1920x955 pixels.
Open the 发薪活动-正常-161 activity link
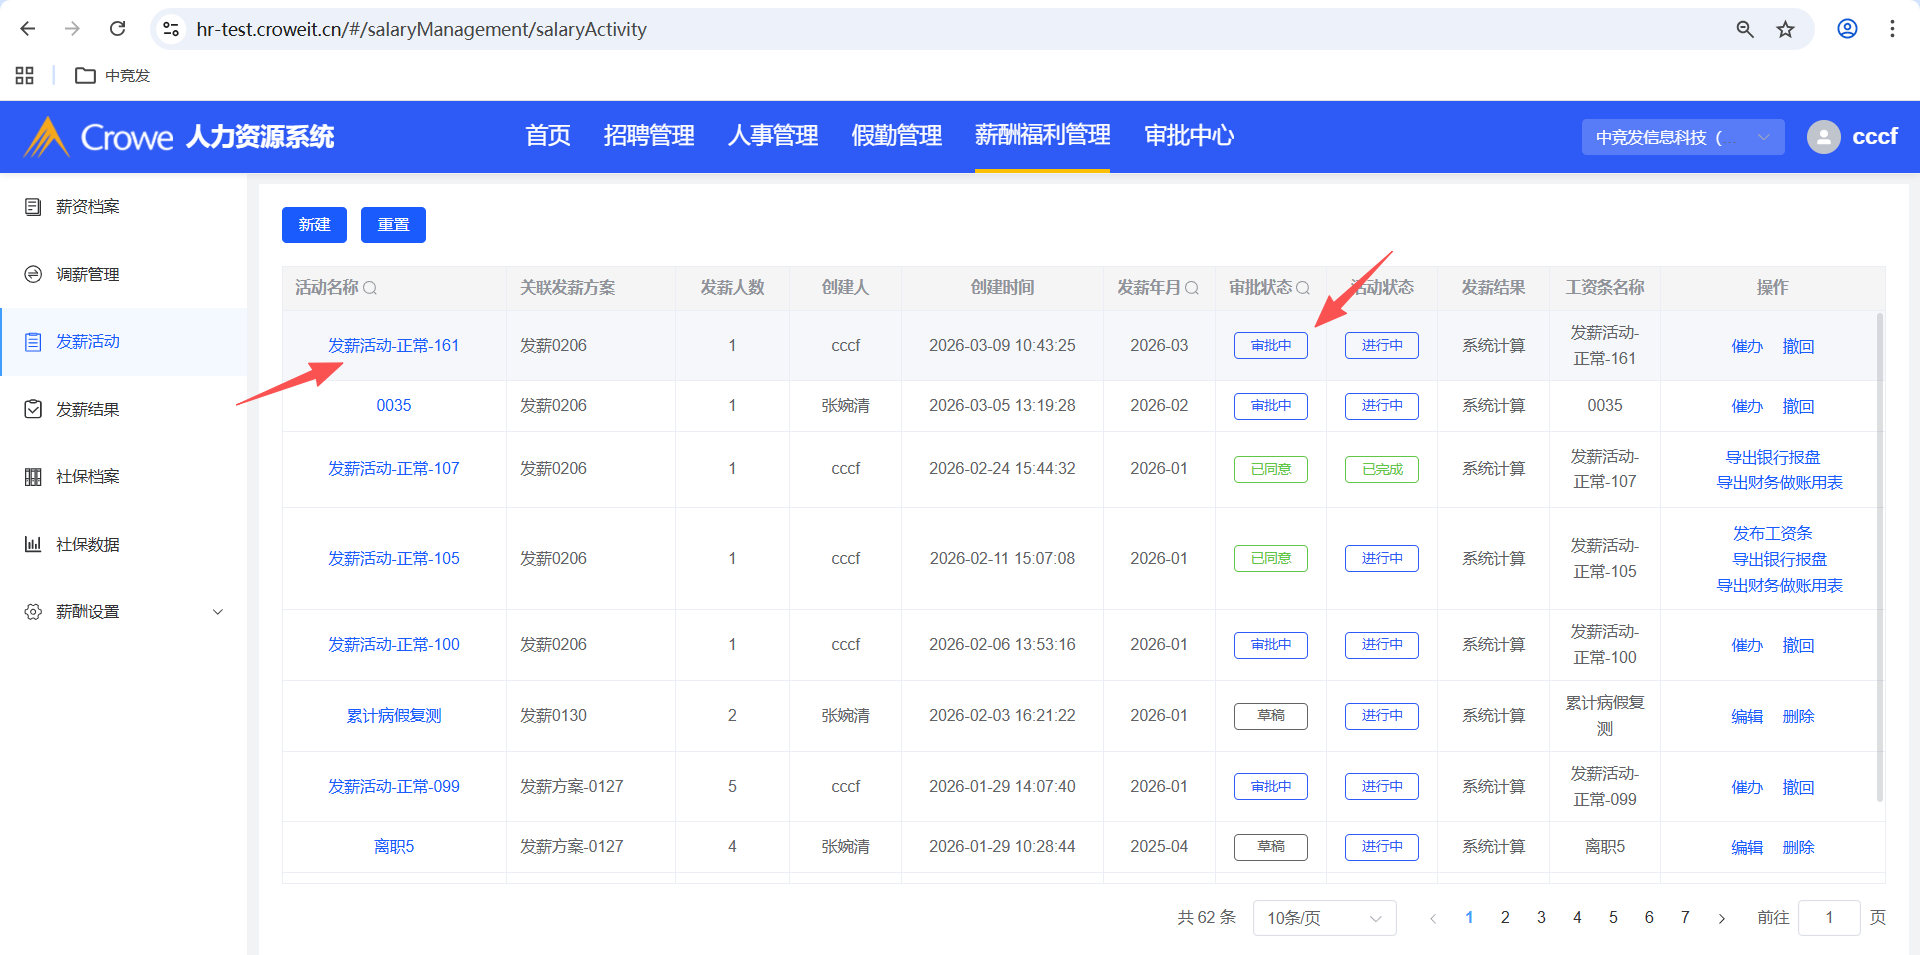click(393, 345)
